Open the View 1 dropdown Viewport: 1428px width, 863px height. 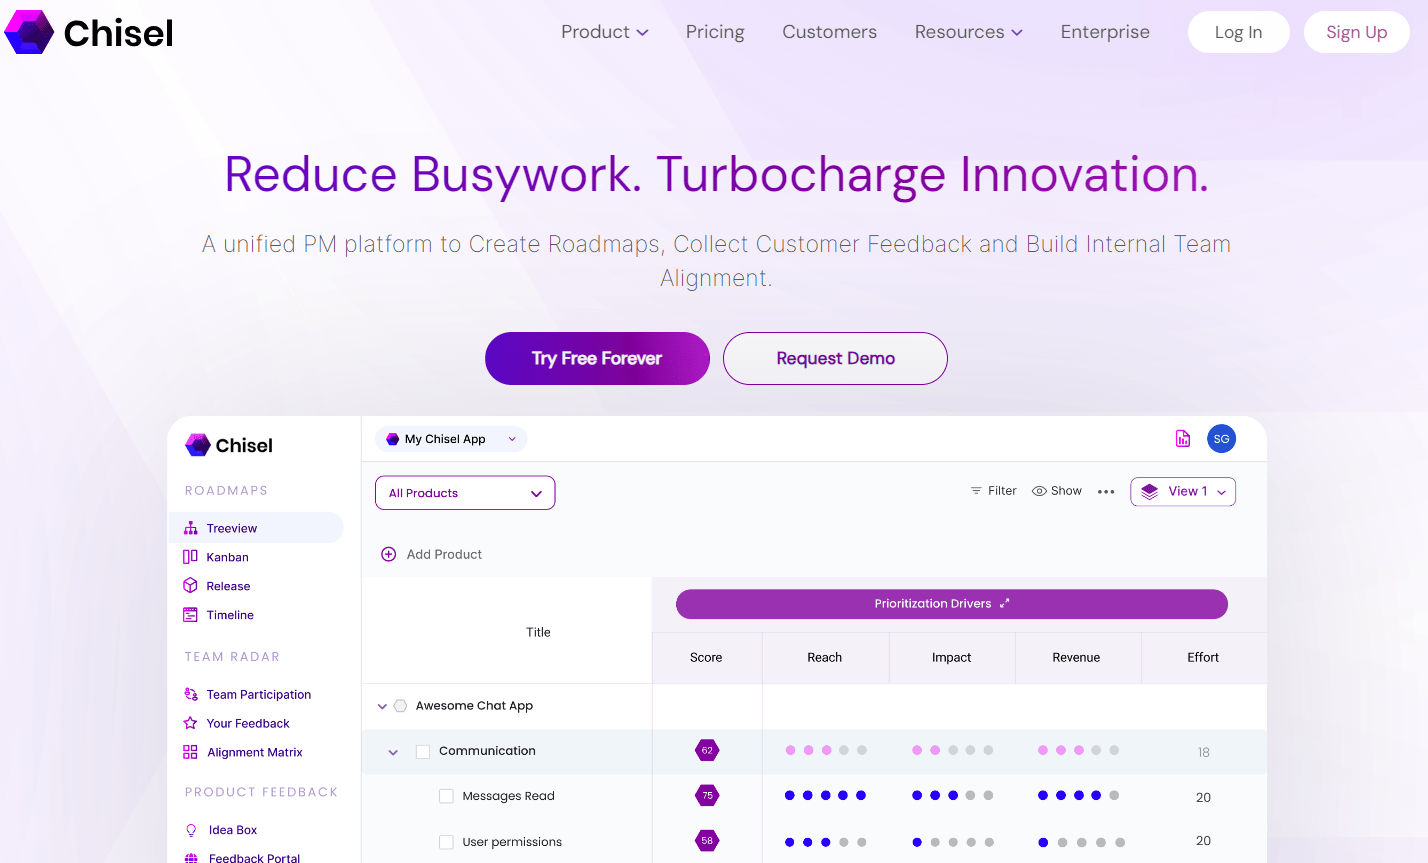click(x=1183, y=491)
